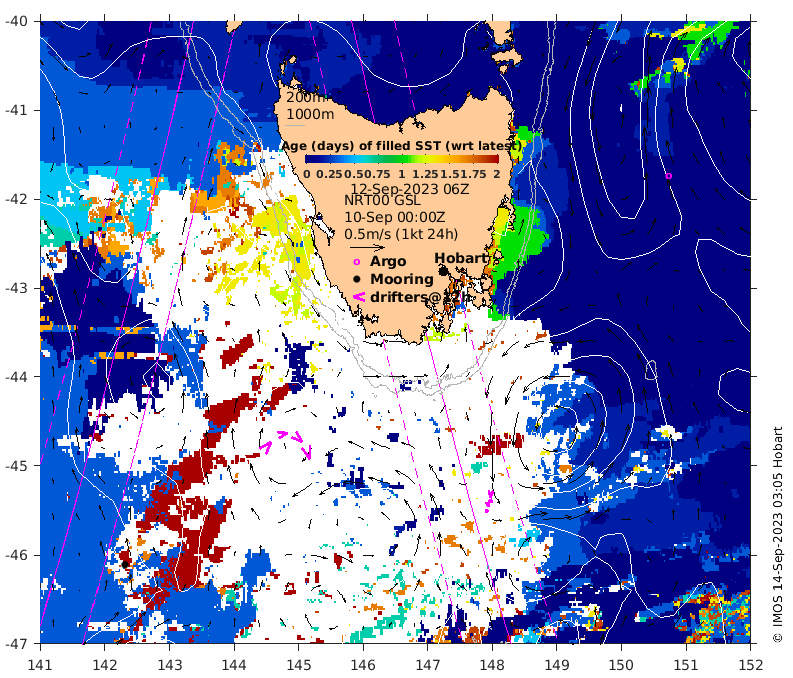Click the 'Argo' legend text
This screenshot has height=678, width=793.
(x=388, y=261)
